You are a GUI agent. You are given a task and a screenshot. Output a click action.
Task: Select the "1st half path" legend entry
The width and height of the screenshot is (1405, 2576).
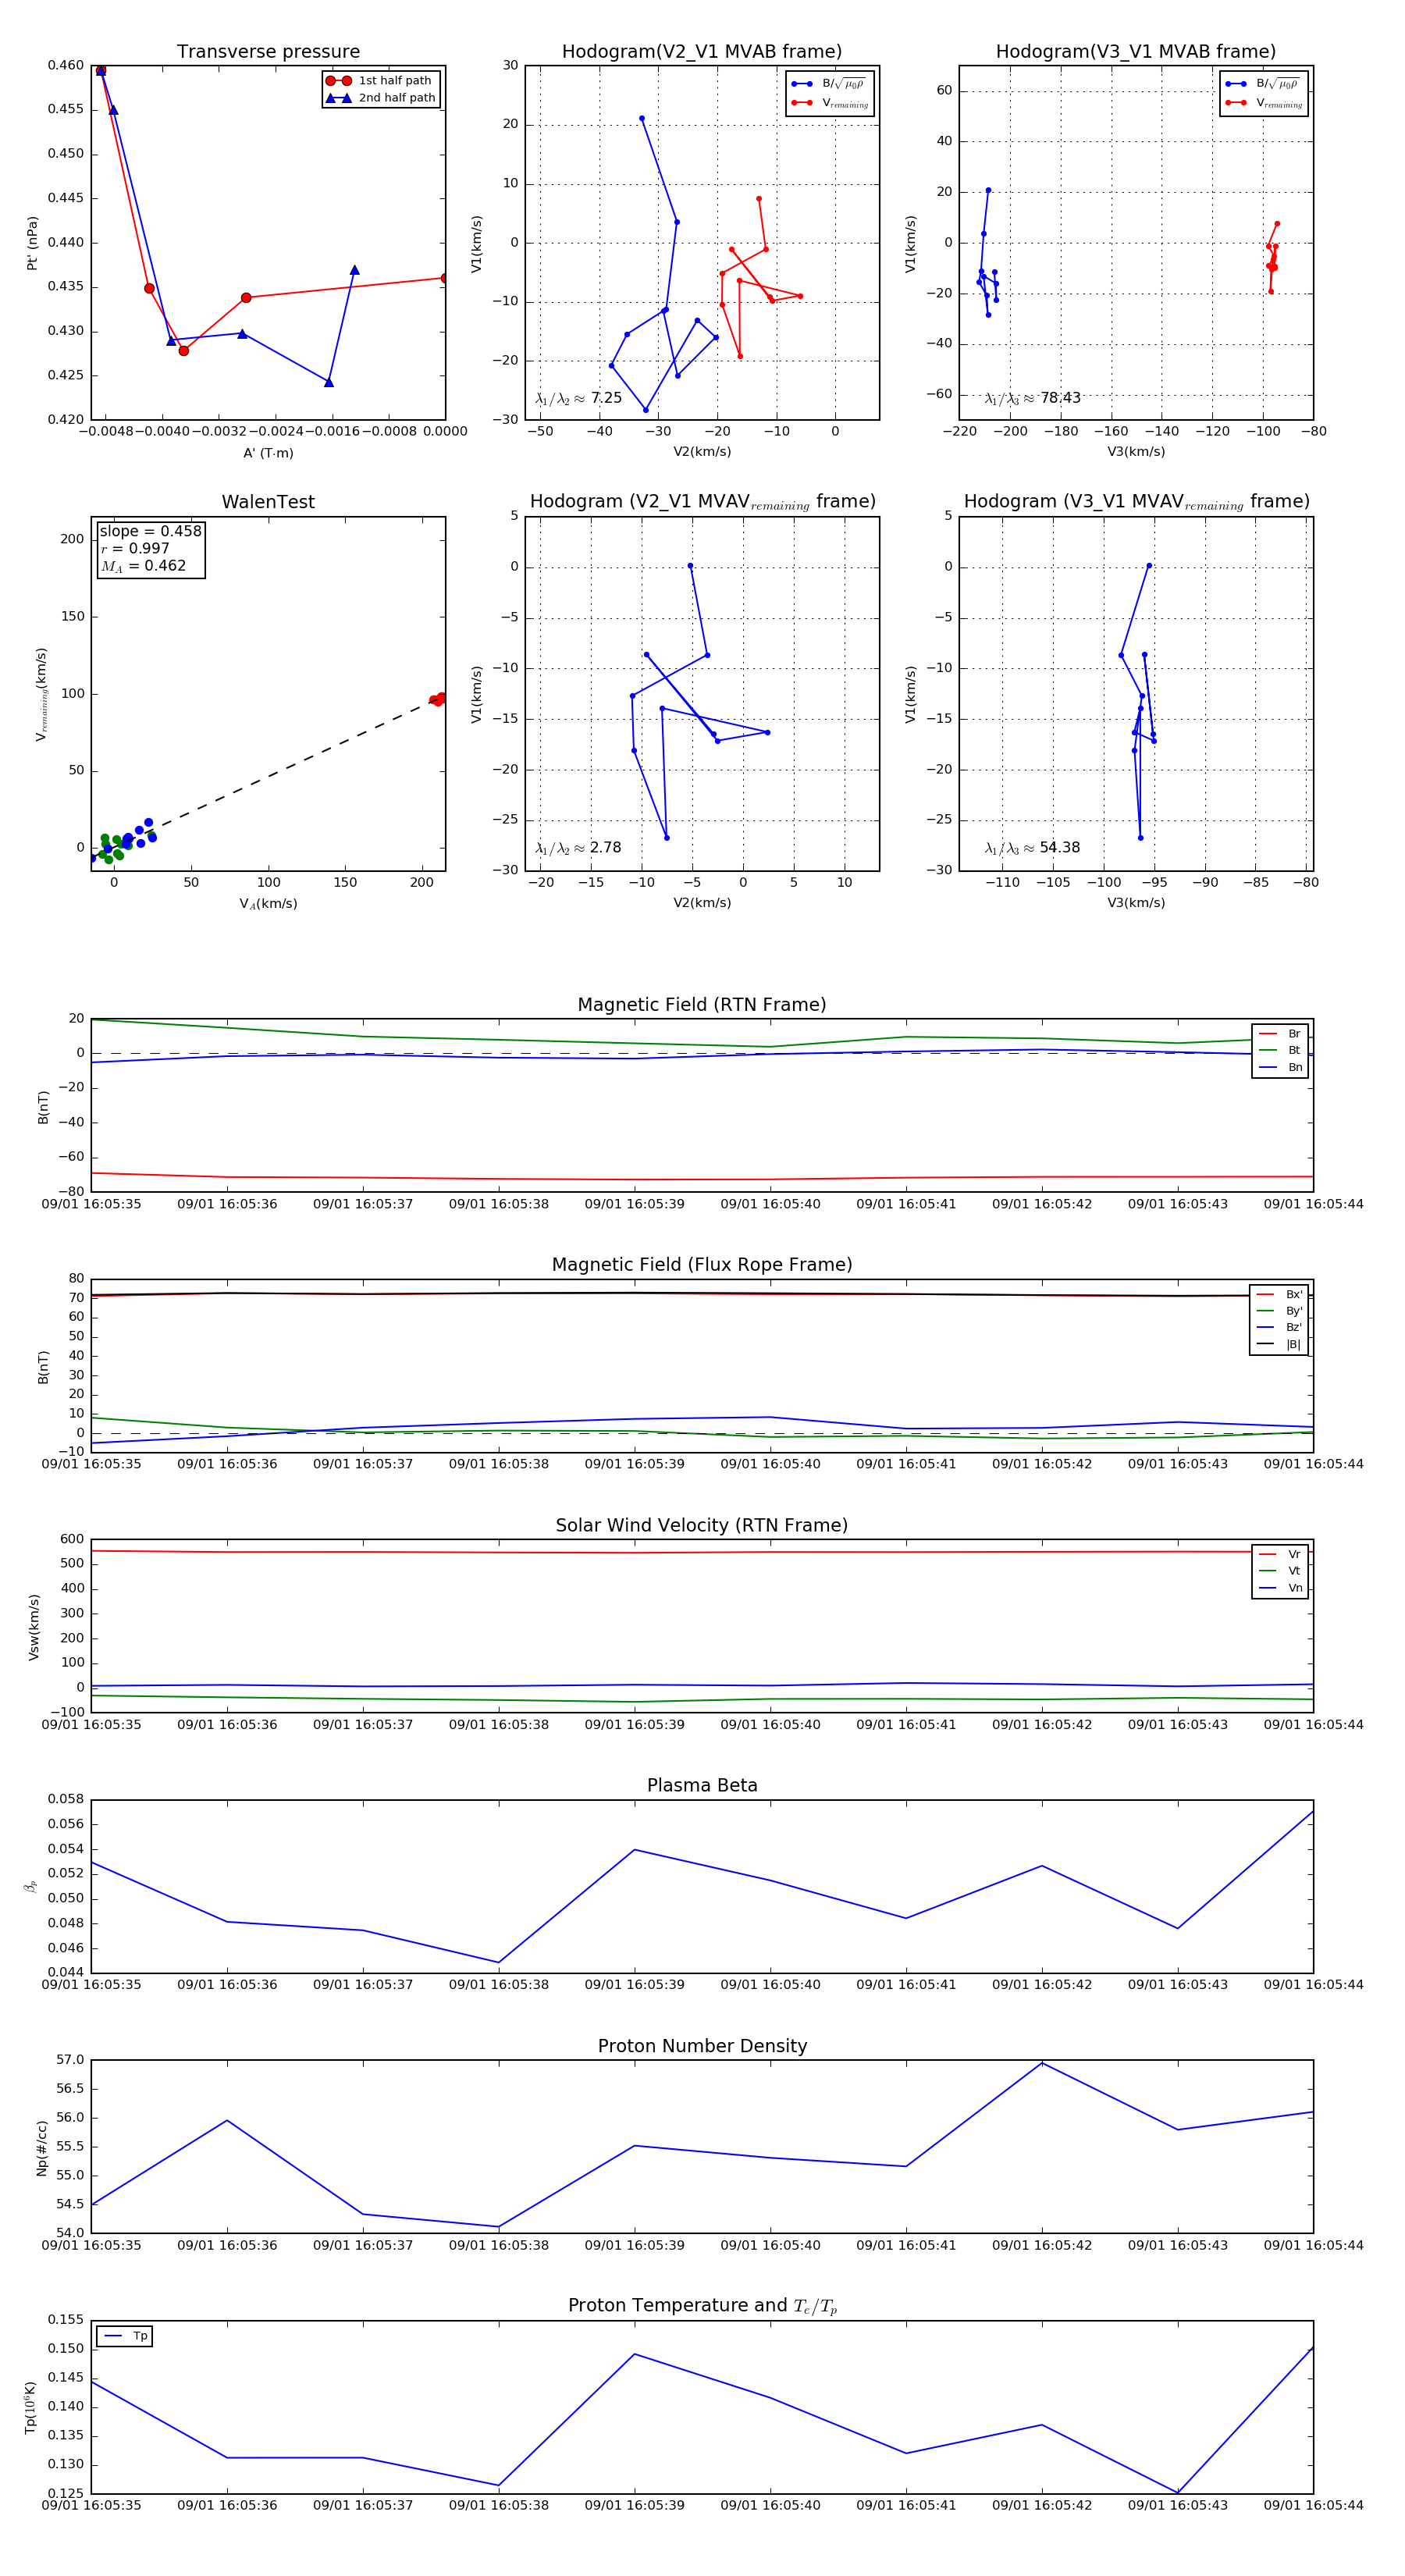381,81
